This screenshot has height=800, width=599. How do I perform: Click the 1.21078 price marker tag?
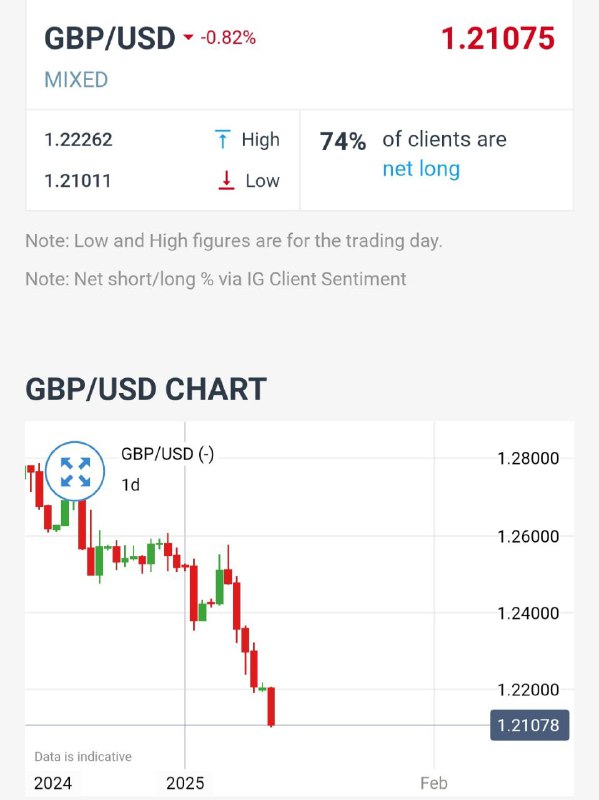point(529,725)
